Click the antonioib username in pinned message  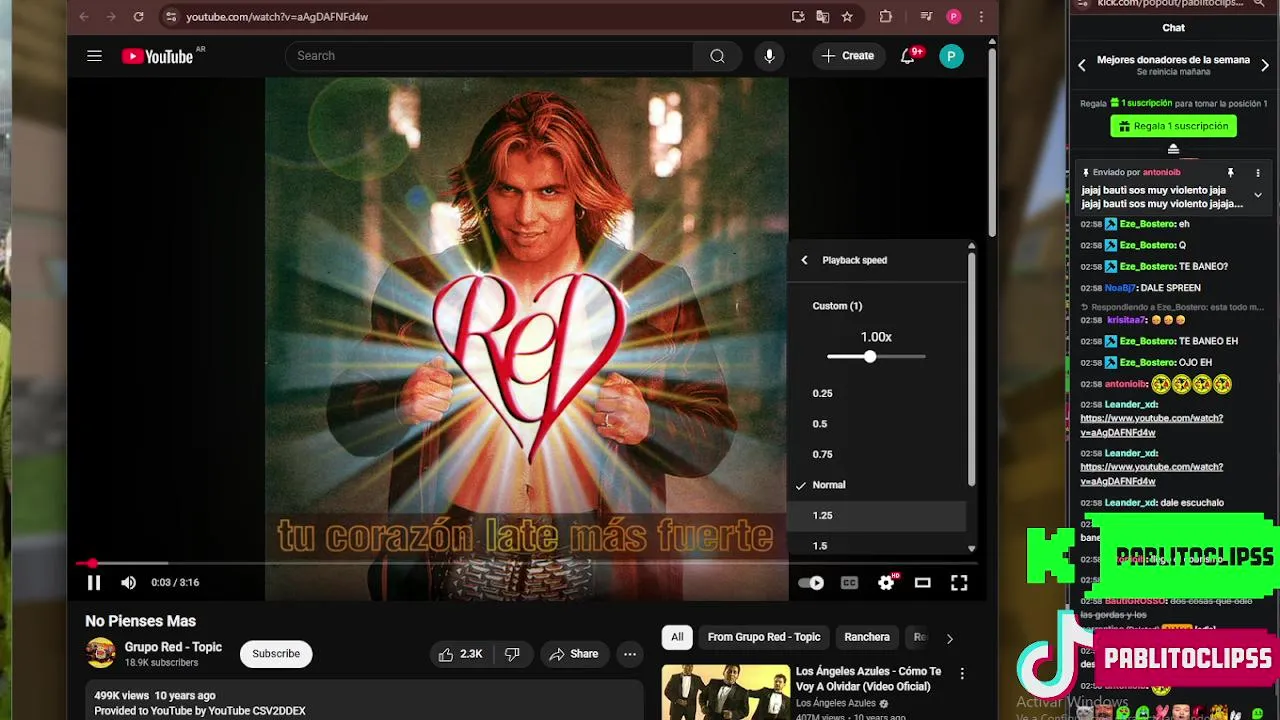[x=1161, y=173]
